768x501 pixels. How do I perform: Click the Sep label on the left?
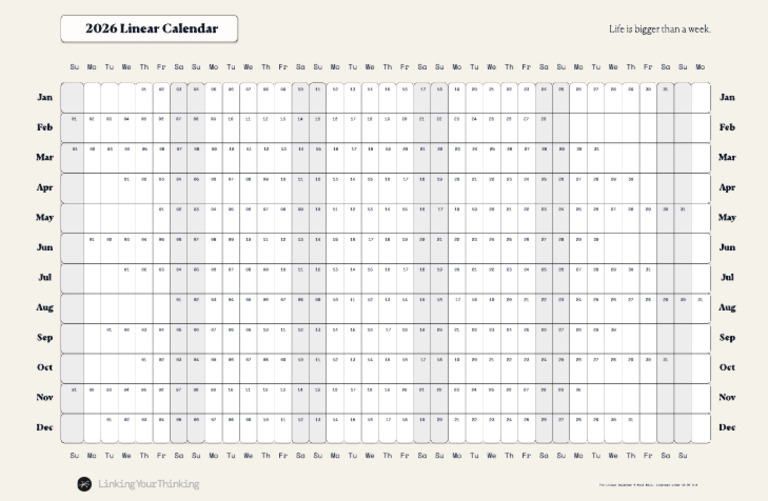45,338
